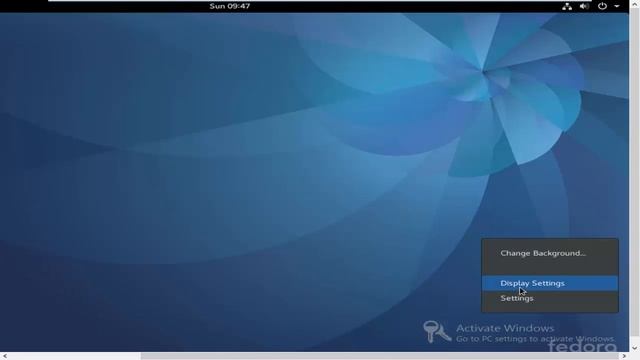Screen dimensions: 640x360
Task: Click the horizontal scrollbar thumb at bottom
Action: point(380,356)
